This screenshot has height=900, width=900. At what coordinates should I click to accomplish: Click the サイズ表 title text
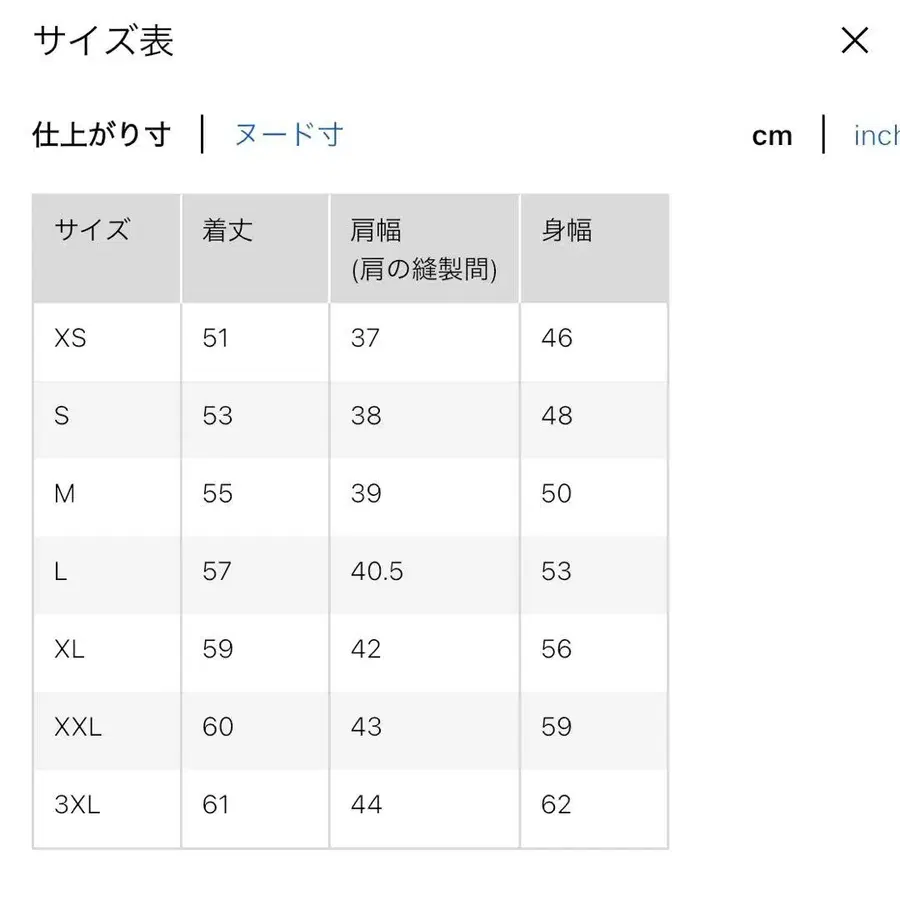coord(103,41)
